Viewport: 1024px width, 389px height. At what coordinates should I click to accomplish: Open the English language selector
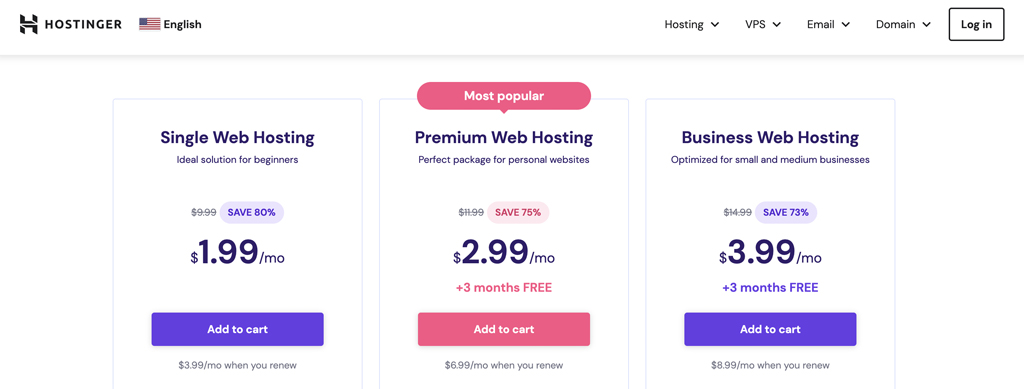click(x=170, y=25)
